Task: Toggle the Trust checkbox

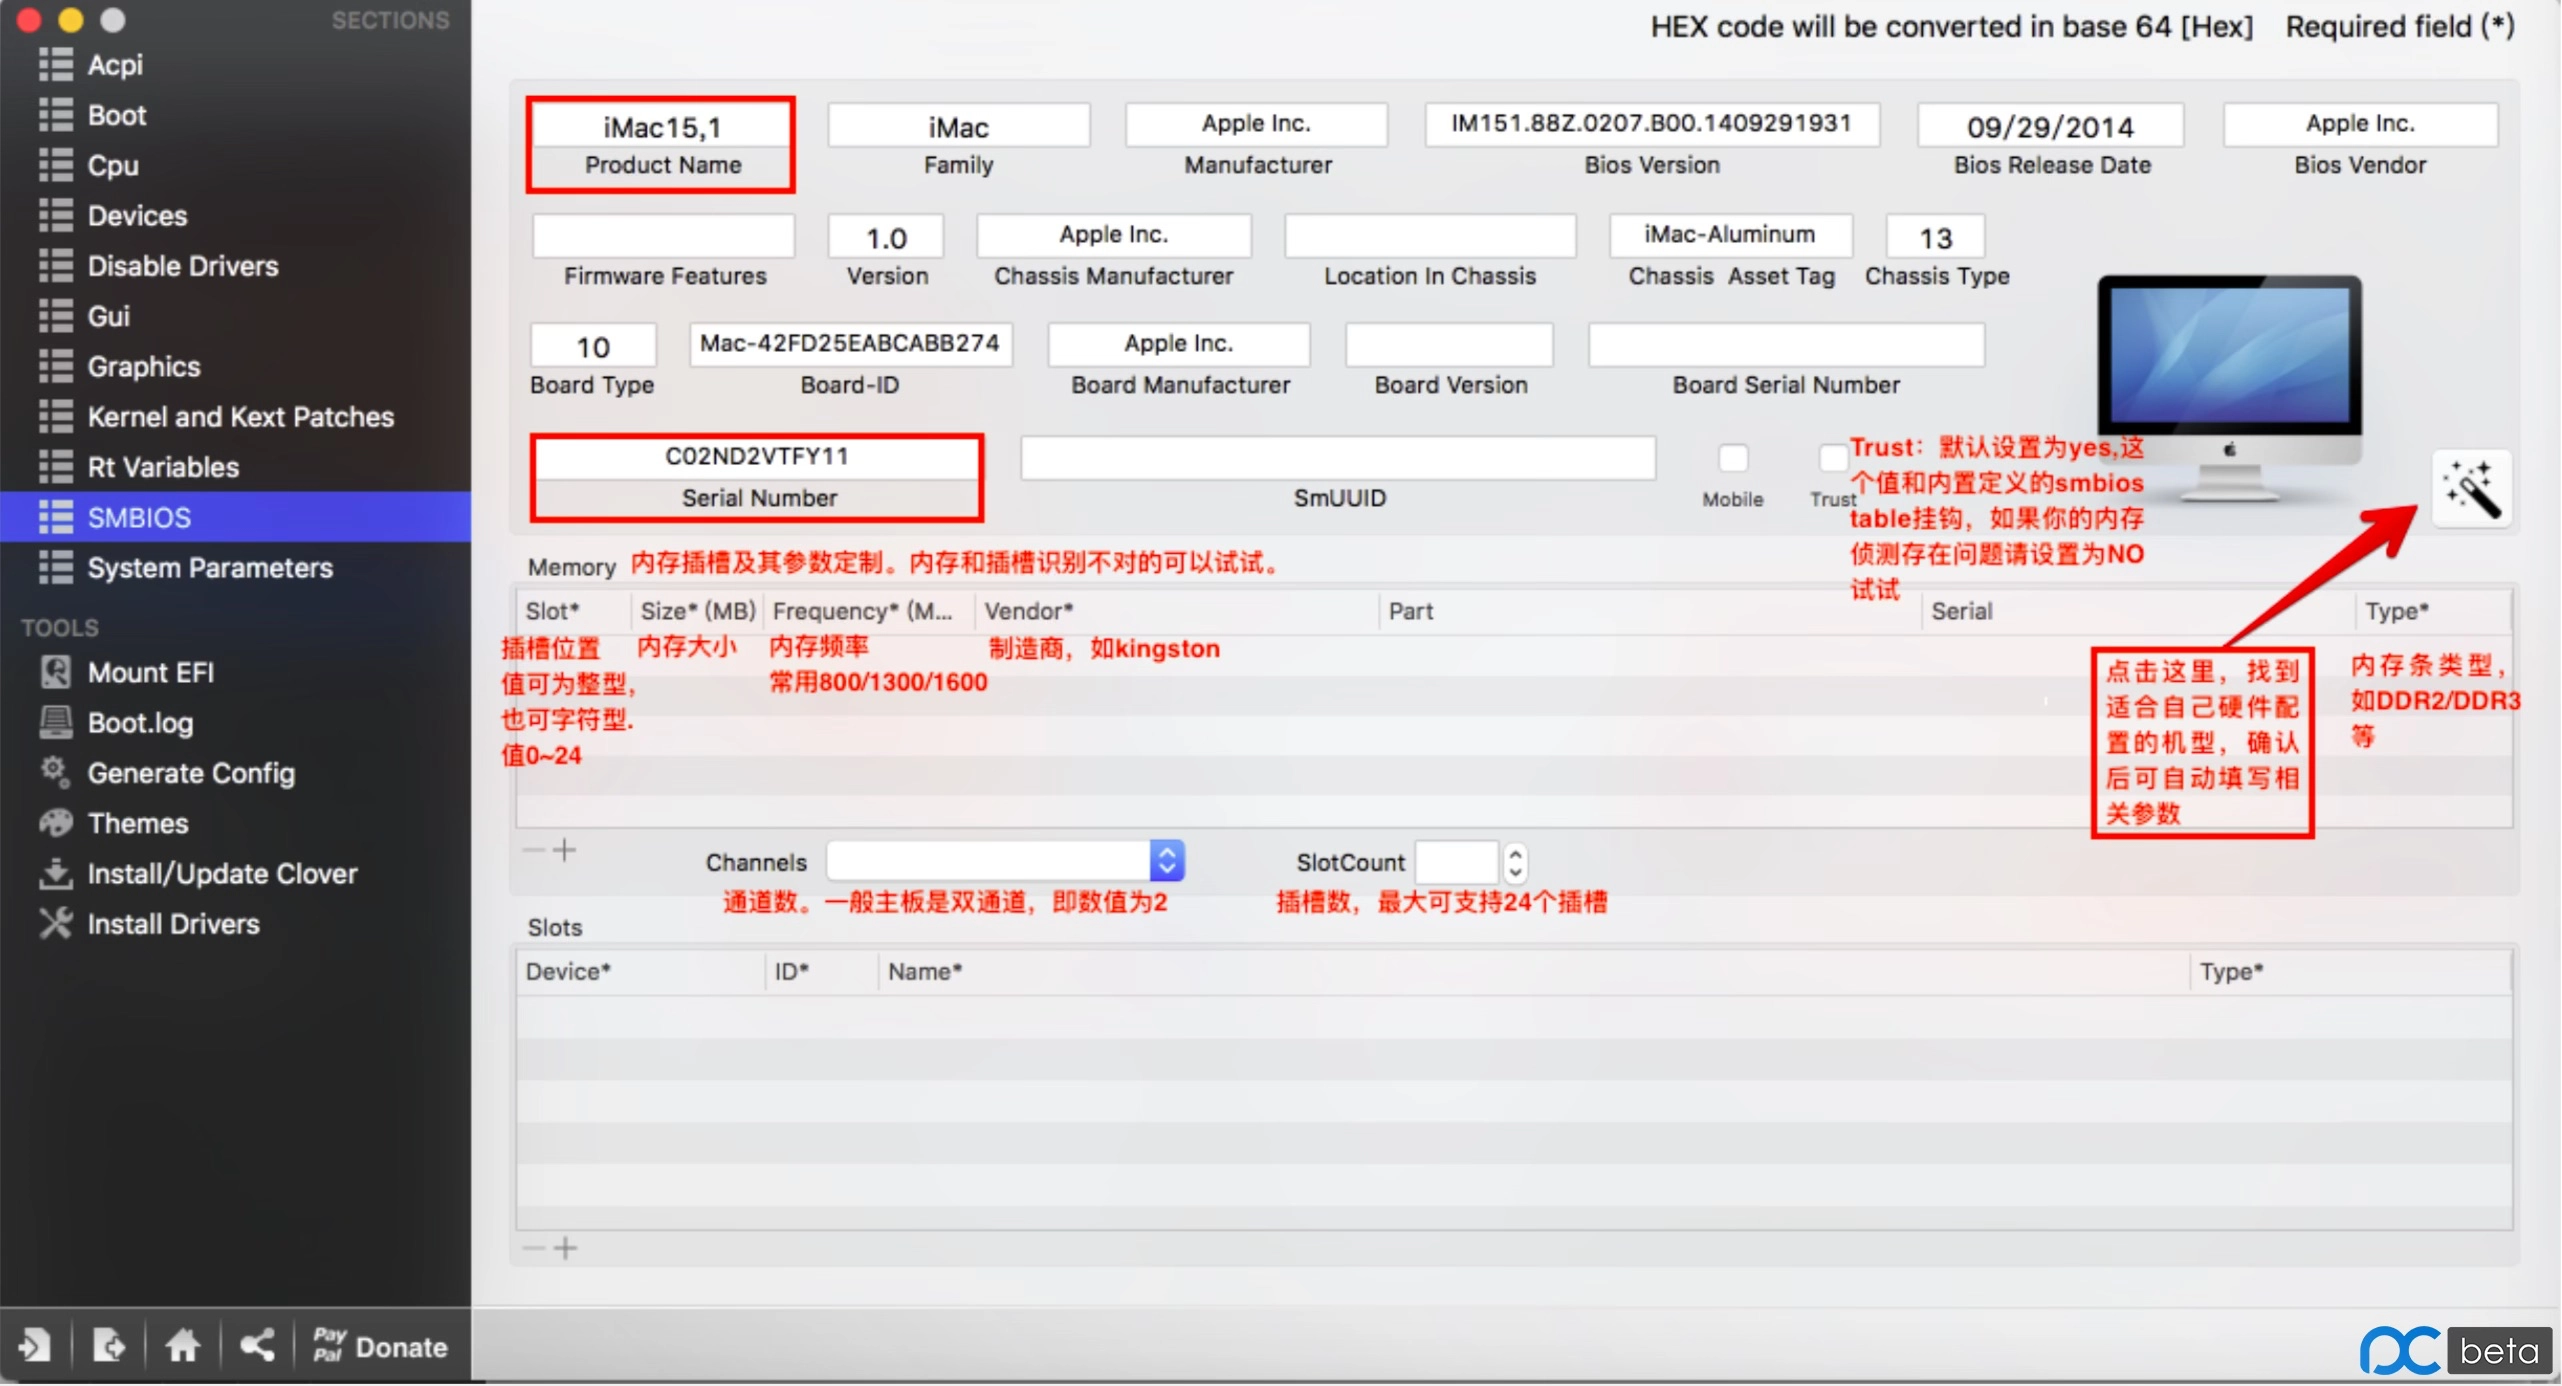Action: point(1832,458)
